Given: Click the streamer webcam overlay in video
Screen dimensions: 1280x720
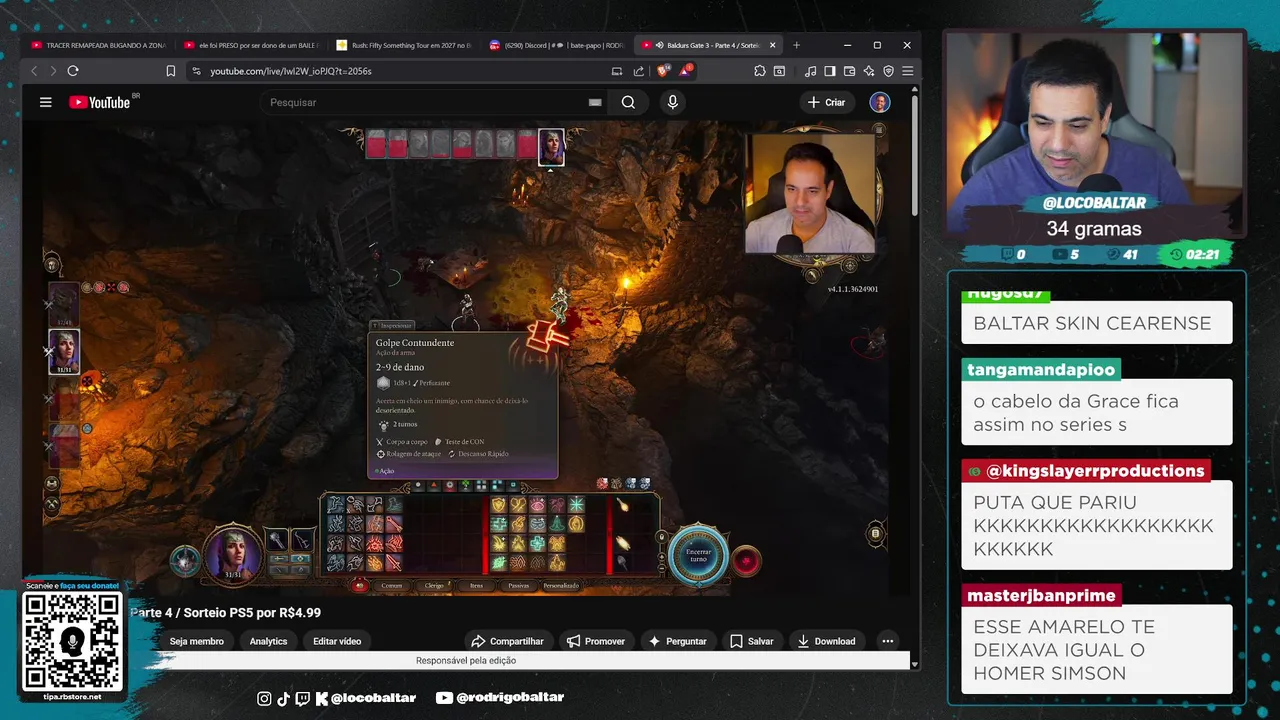Looking at the screenshot, I should [810, 193].
